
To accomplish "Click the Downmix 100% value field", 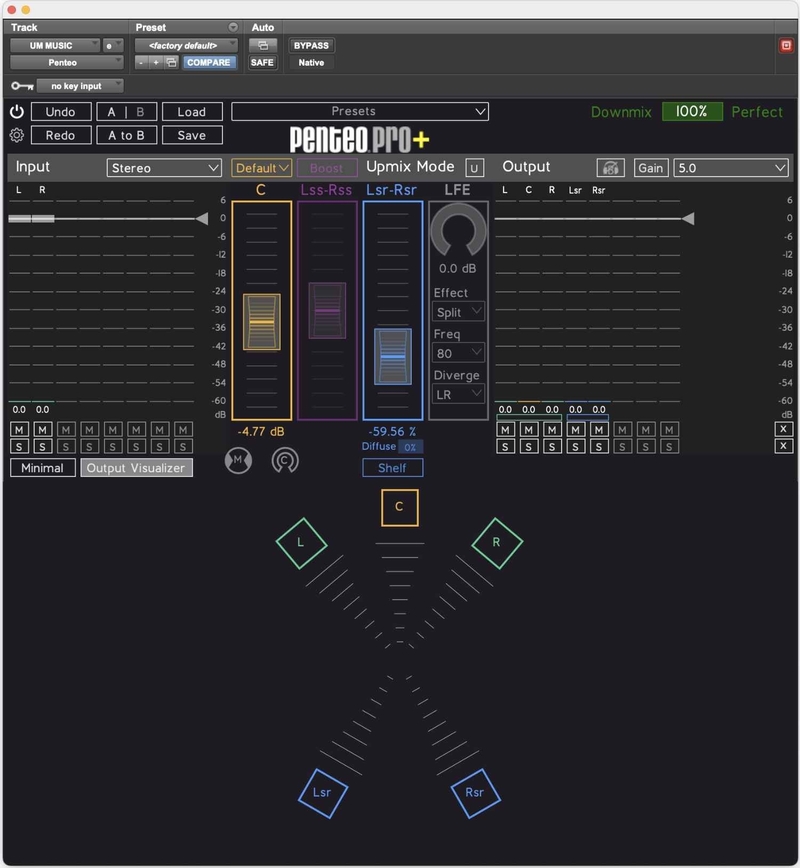I will pyautogui.click(x=692, y=112).
